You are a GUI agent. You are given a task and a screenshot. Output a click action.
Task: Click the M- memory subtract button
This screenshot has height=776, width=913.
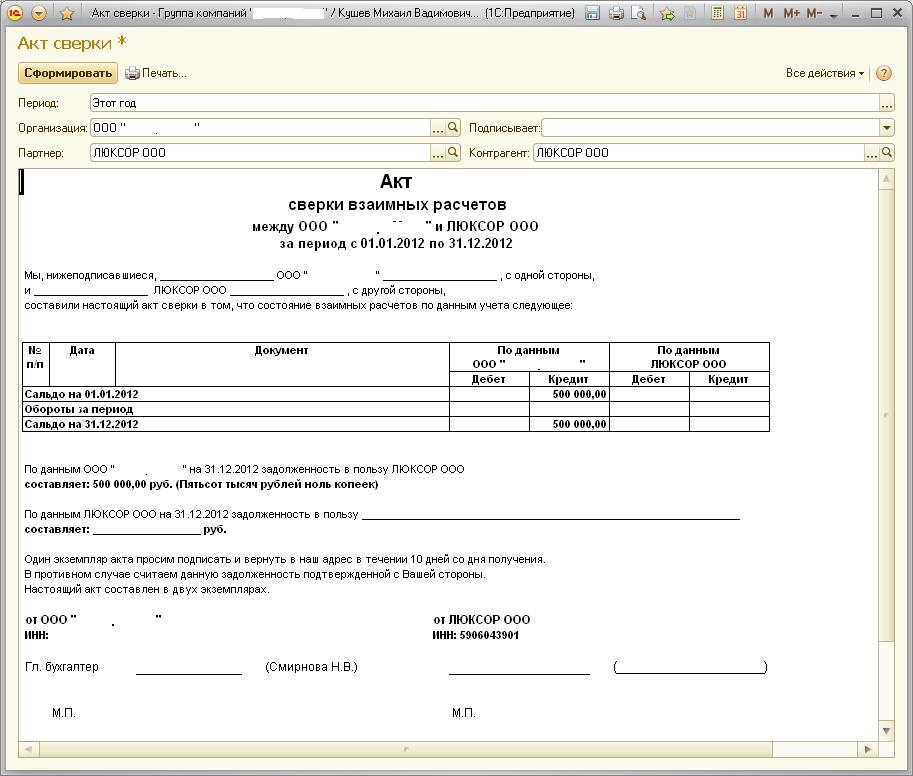[814, 13]
